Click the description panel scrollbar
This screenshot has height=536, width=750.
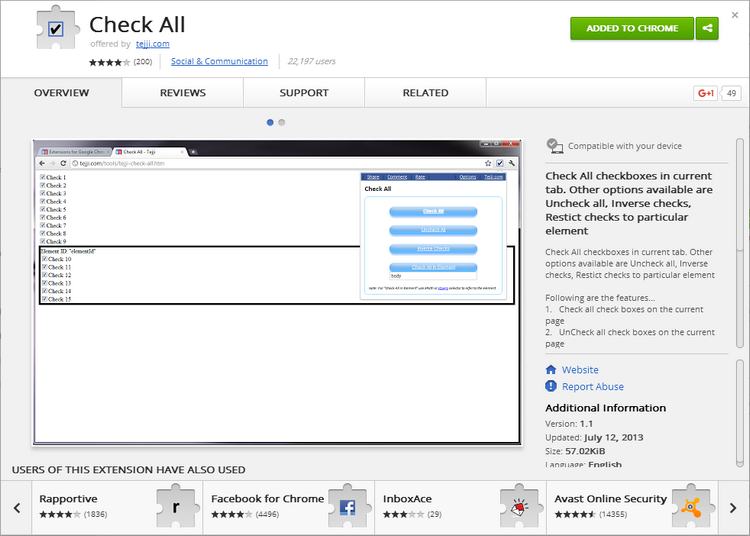tap(740, 243)
